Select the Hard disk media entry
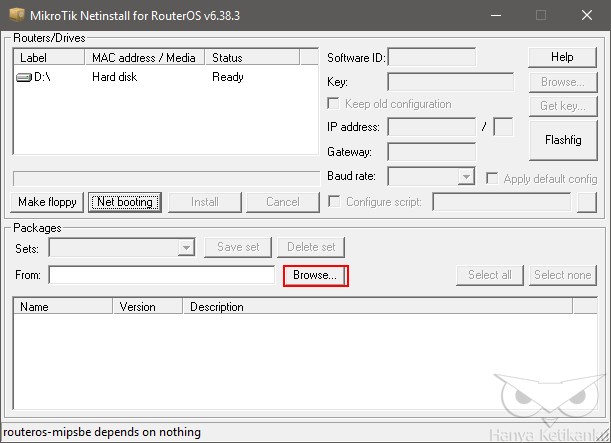Image resolution: width=611 pixels, height=443 pixels. (x=115, y=77)
